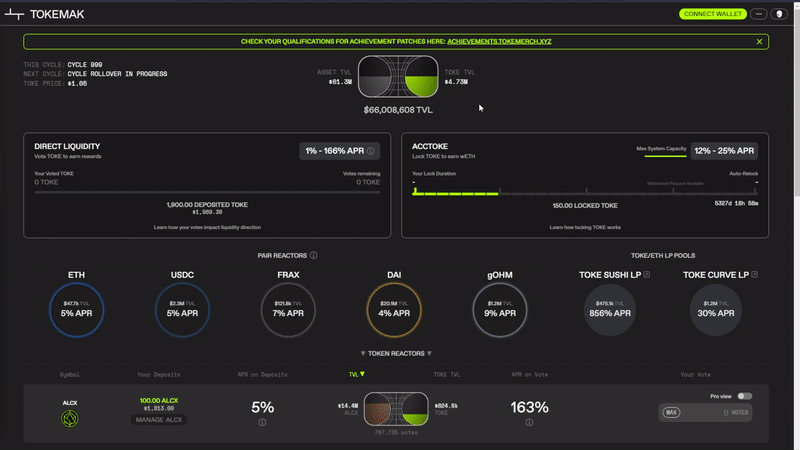Toggle the Pro view switch
Image resolution: width=800 pixels, height=450 pixels.
pyautogui.click(x=744, y=396)
